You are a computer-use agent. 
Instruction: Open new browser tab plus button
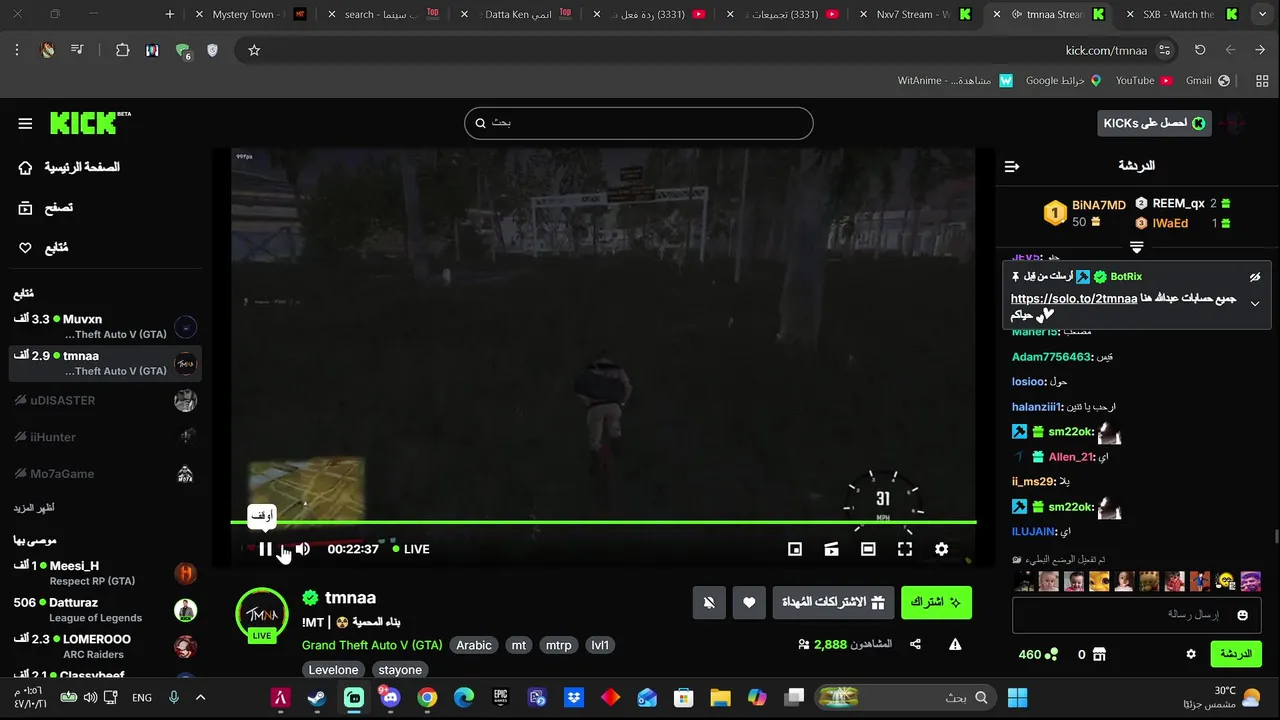click(170, 14)
